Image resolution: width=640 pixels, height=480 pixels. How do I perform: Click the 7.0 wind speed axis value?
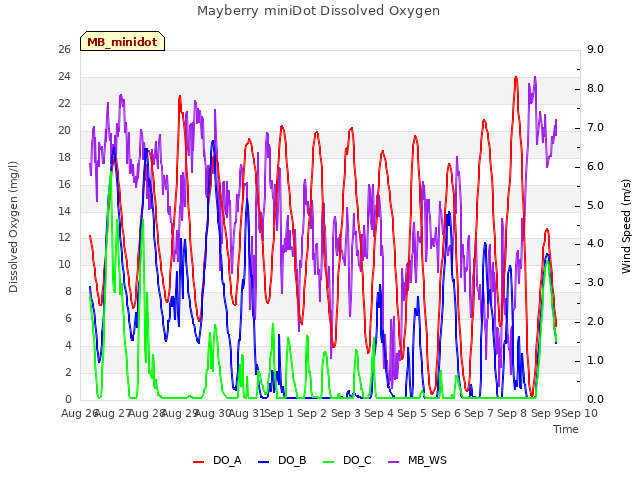click(x=595, y=127)
